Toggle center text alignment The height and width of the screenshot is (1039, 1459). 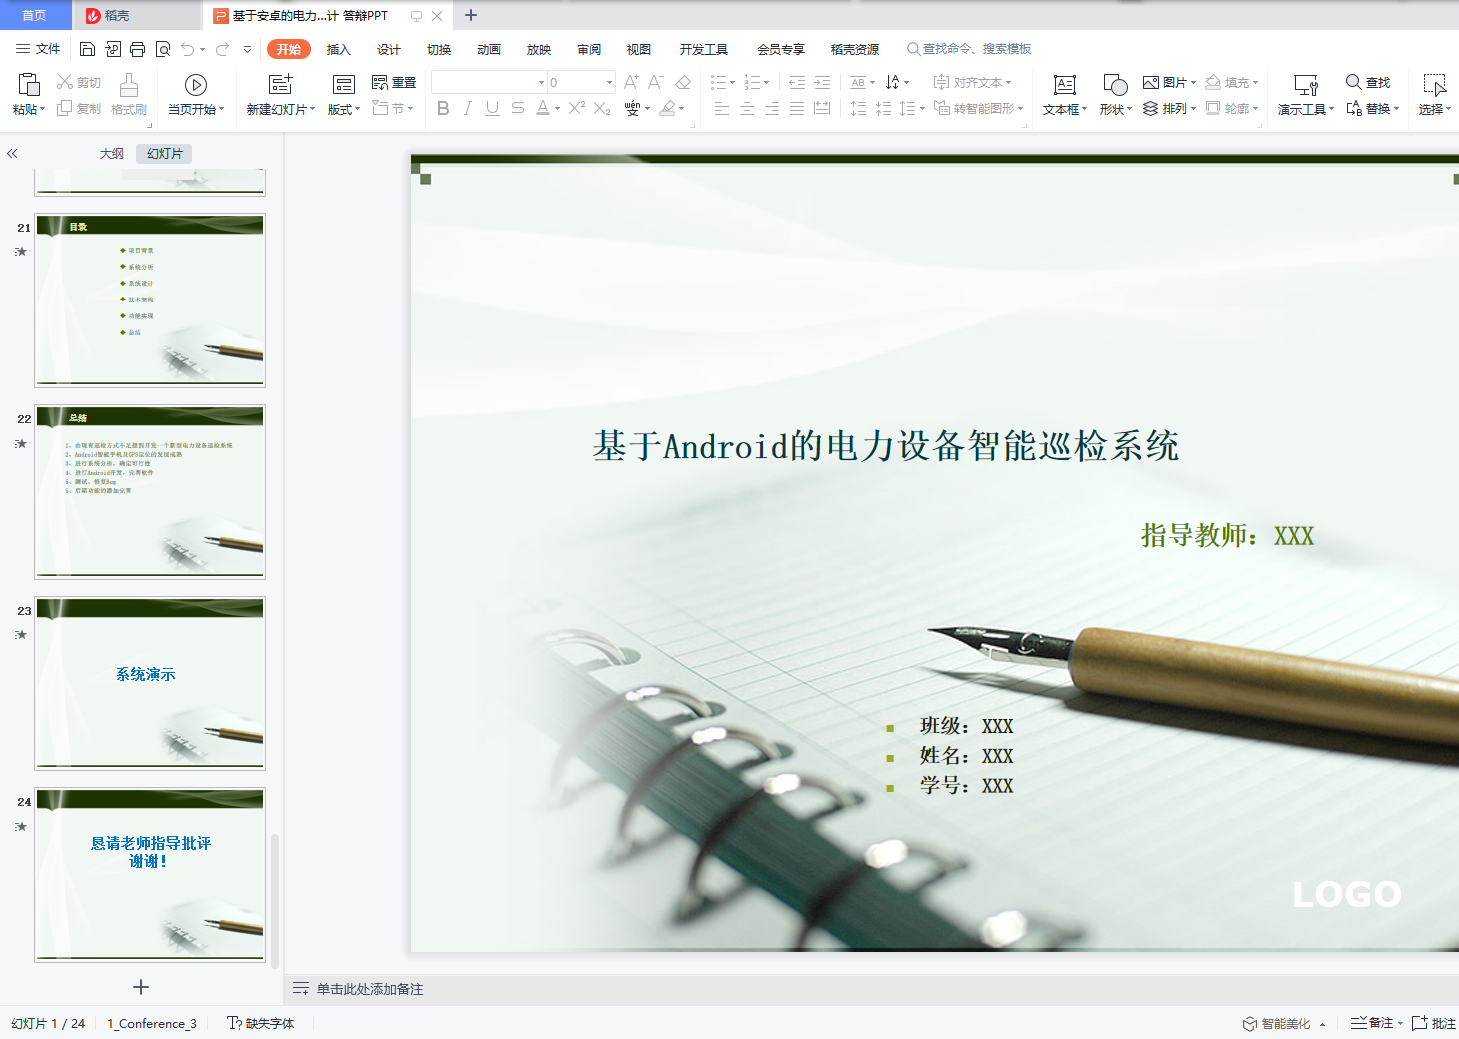pos(747,108)
